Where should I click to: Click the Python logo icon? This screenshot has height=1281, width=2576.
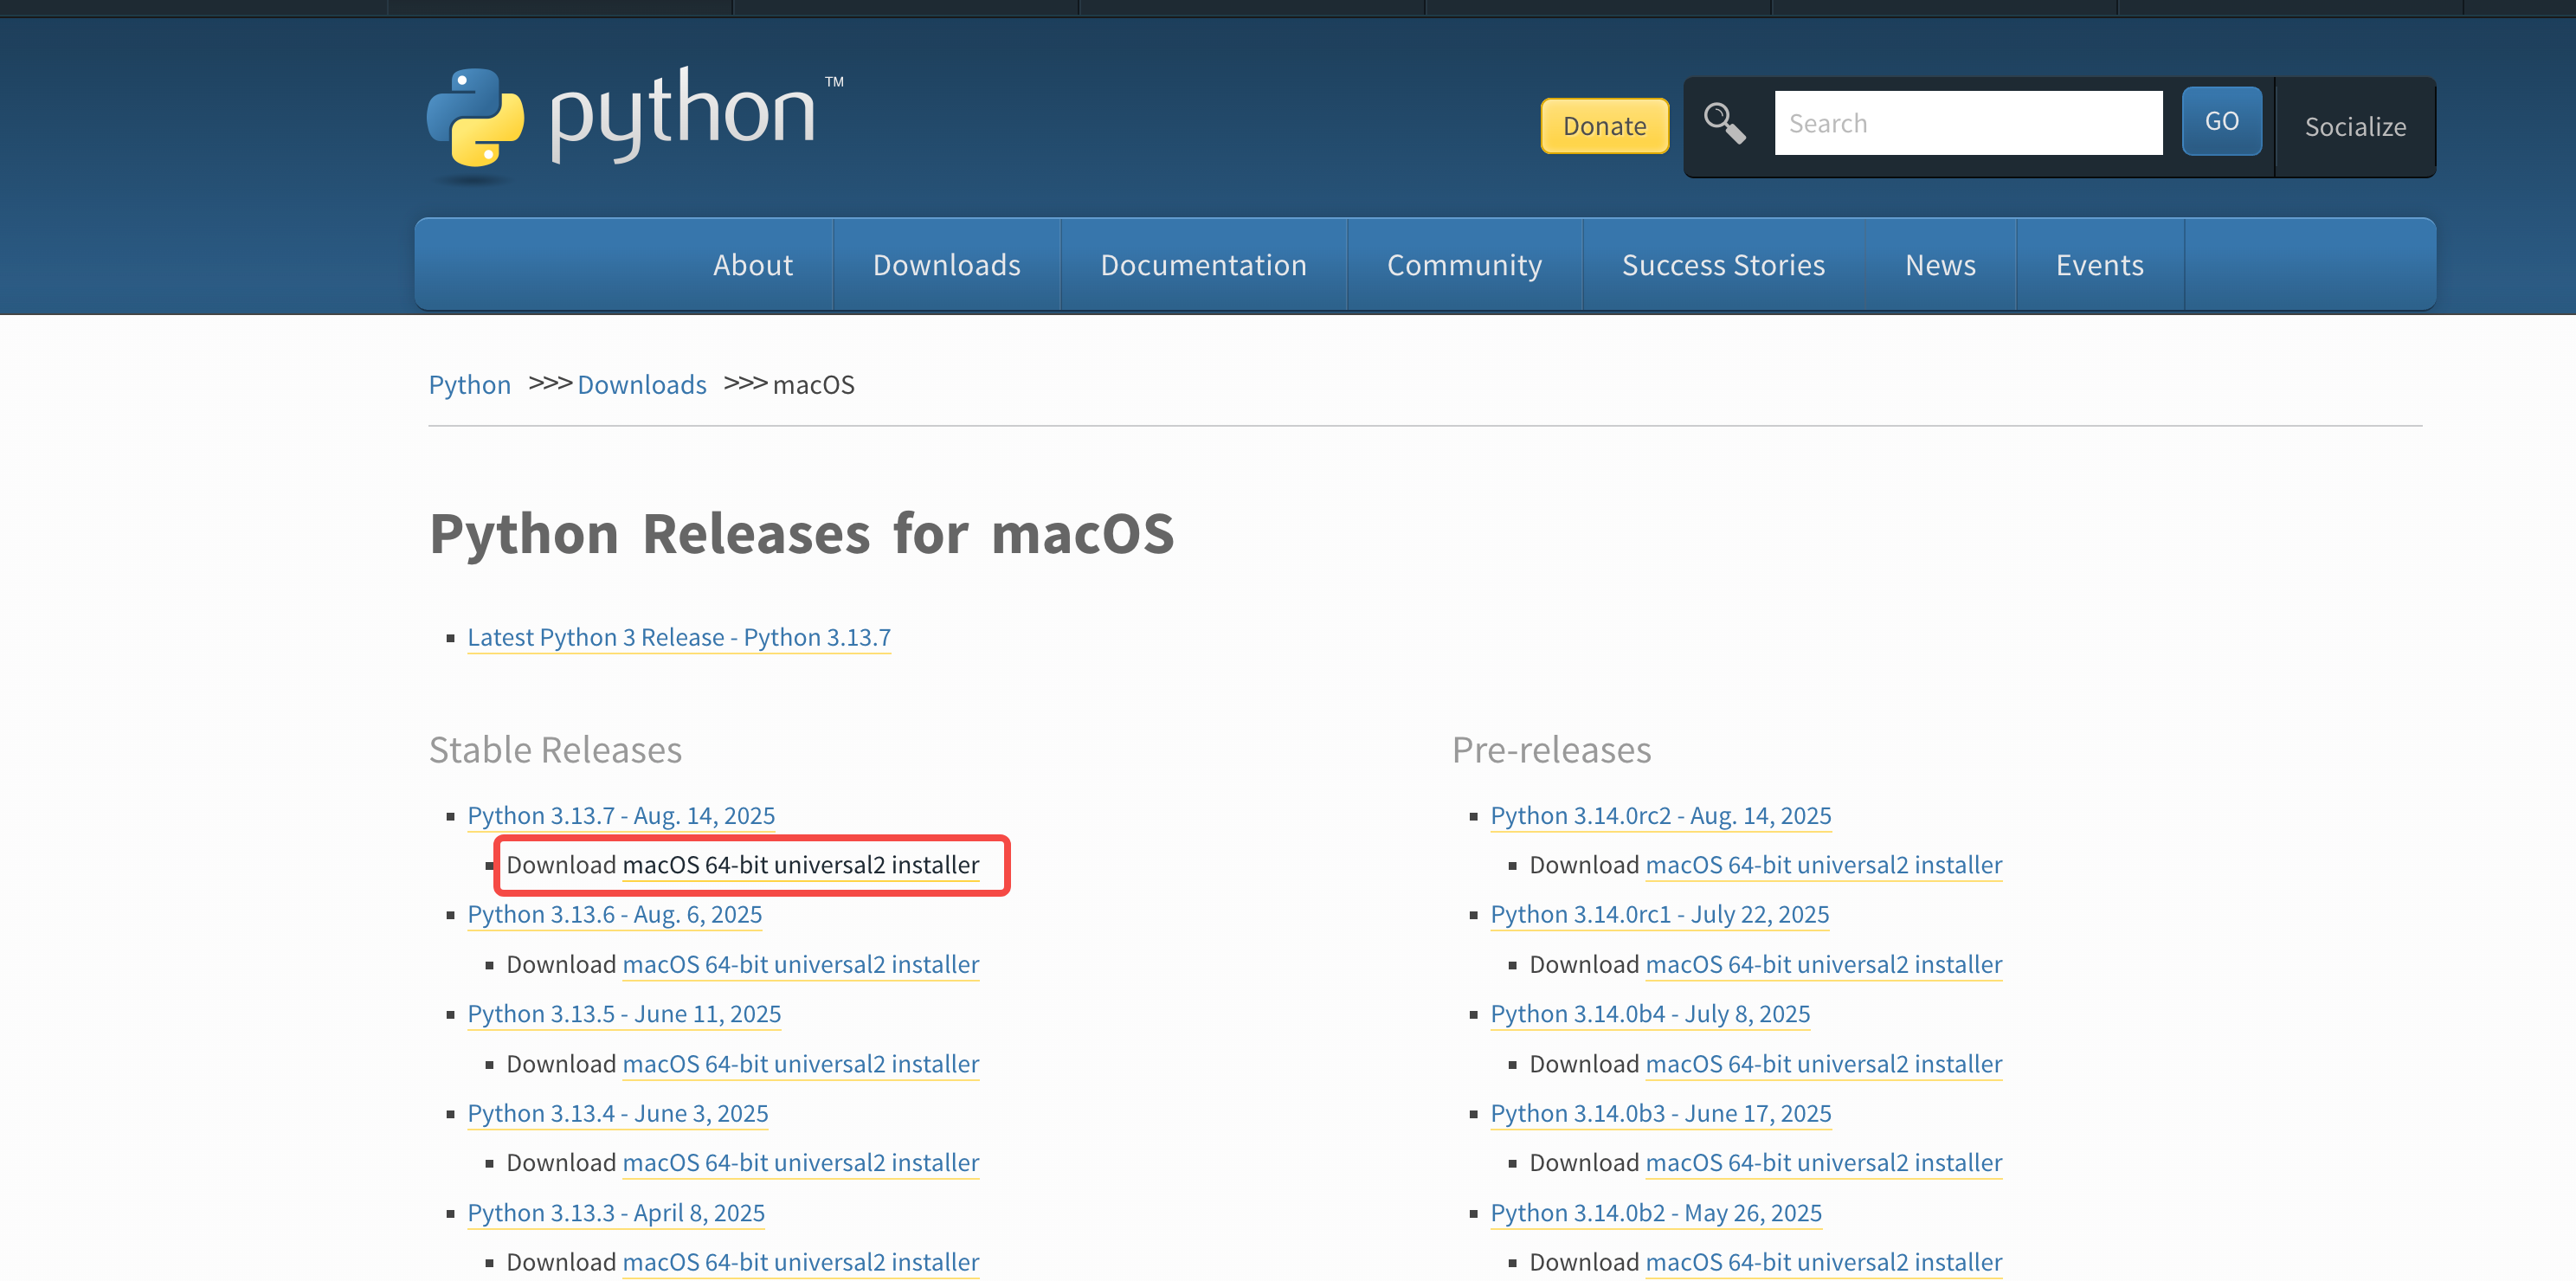point(476,118)
